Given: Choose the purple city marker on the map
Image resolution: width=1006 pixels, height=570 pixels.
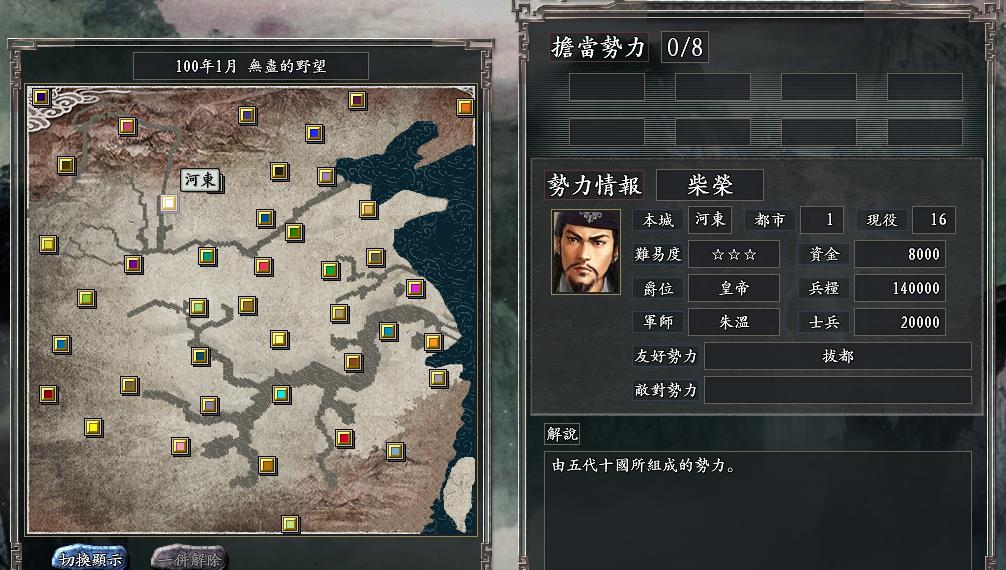Looking at the screenshot, I should tap(133, 264).
